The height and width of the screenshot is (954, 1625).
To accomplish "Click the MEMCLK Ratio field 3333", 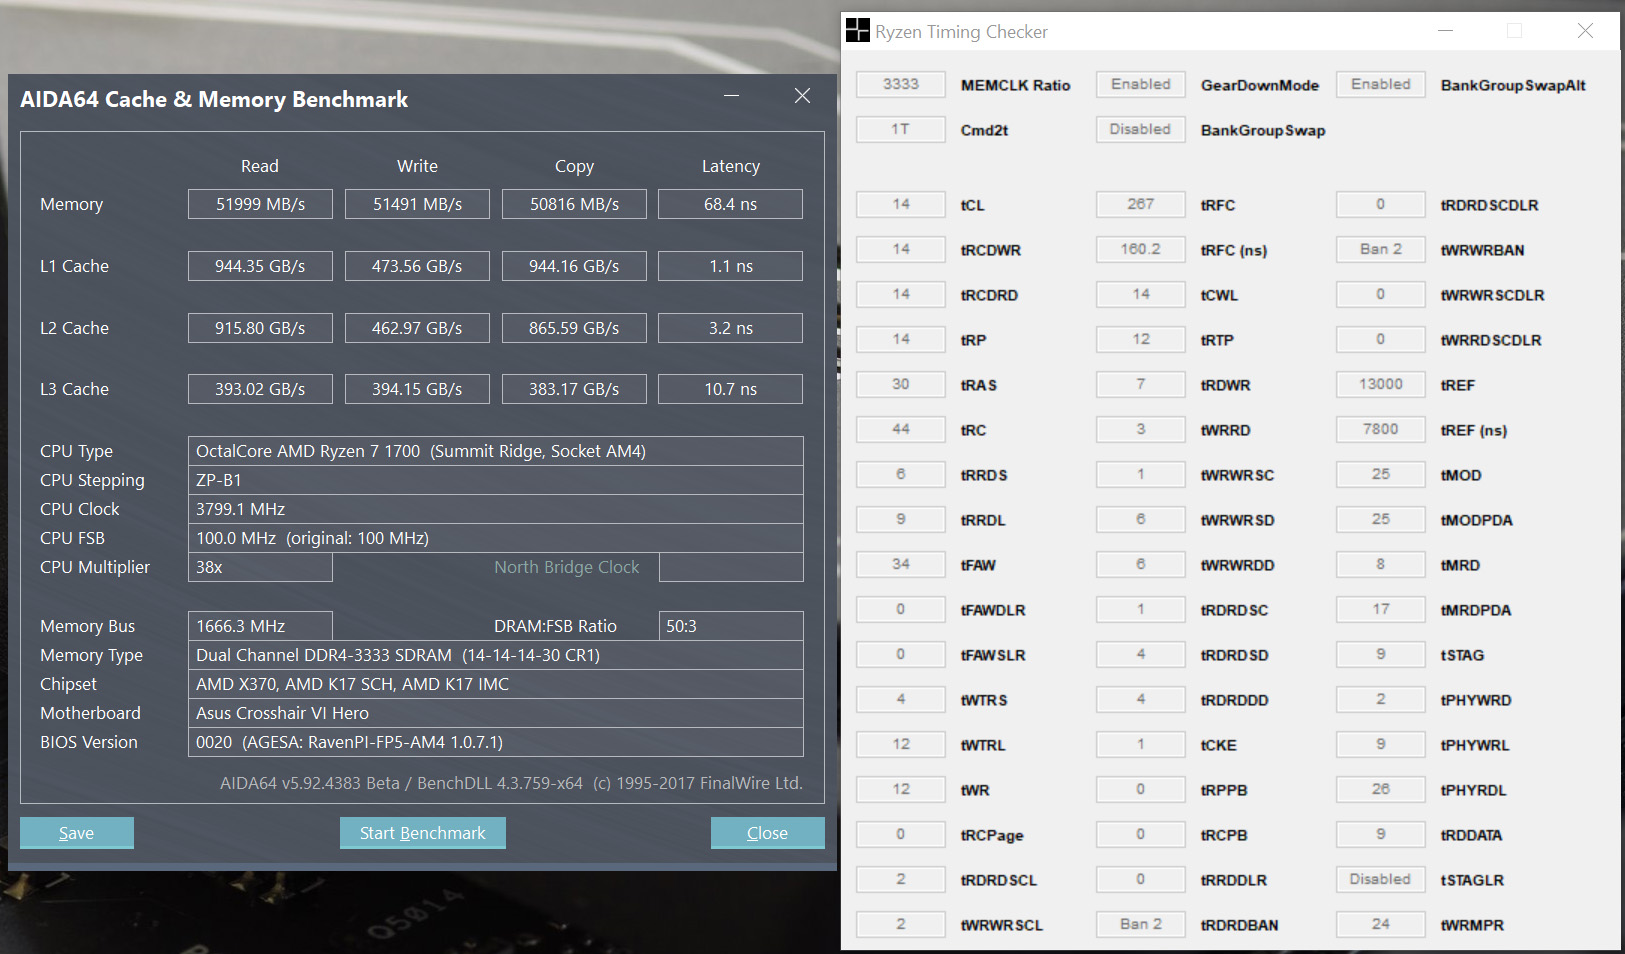I will tap(901, 84).
